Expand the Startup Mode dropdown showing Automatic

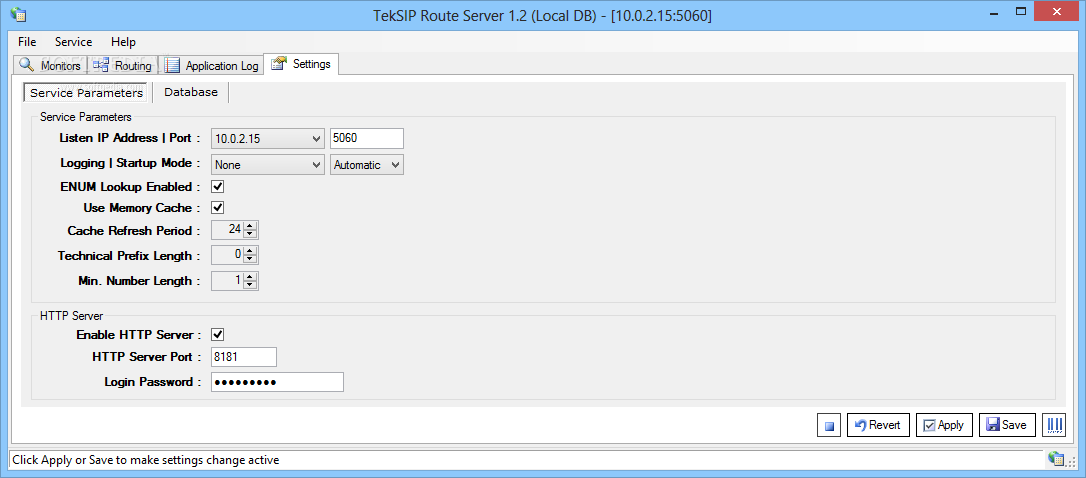pyautogui.click(x=395, y=165)
